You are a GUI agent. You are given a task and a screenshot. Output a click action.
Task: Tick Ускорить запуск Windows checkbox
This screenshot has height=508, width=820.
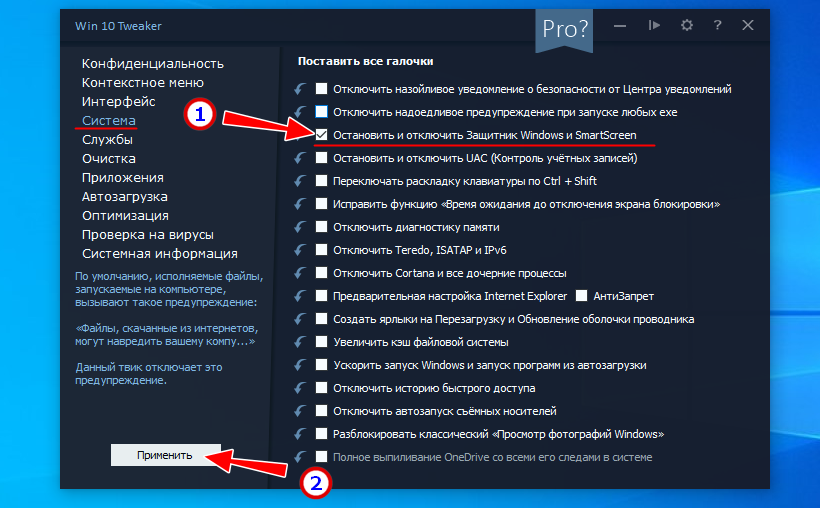[x=322, y=365]
